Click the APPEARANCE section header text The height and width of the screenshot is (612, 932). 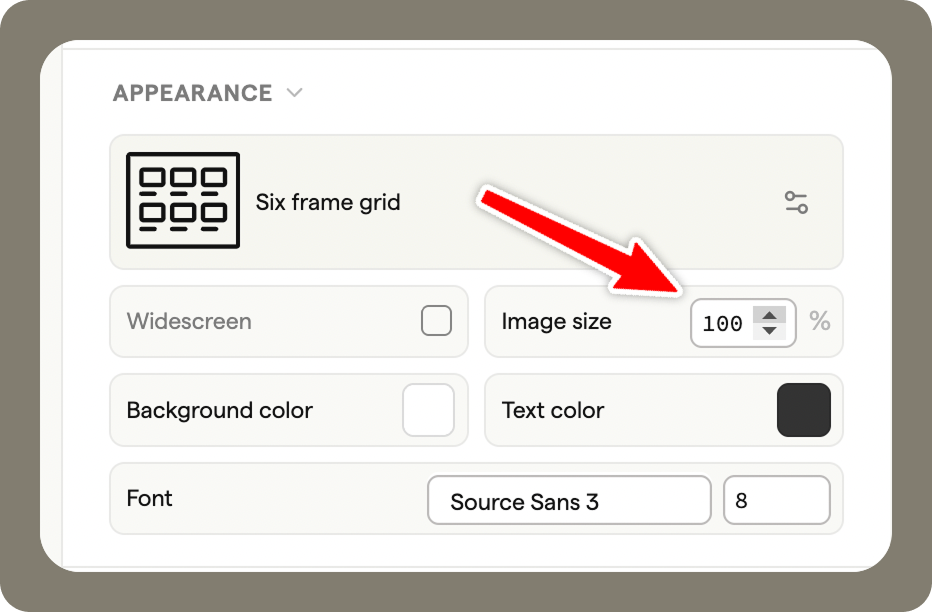(192, 93)
